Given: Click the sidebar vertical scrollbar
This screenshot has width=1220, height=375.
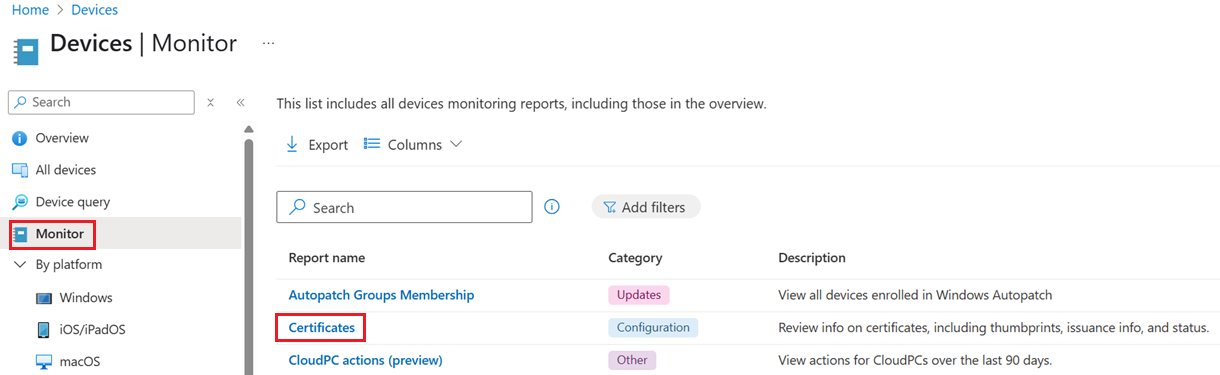Looking at the screenshot, I should 249,256.
